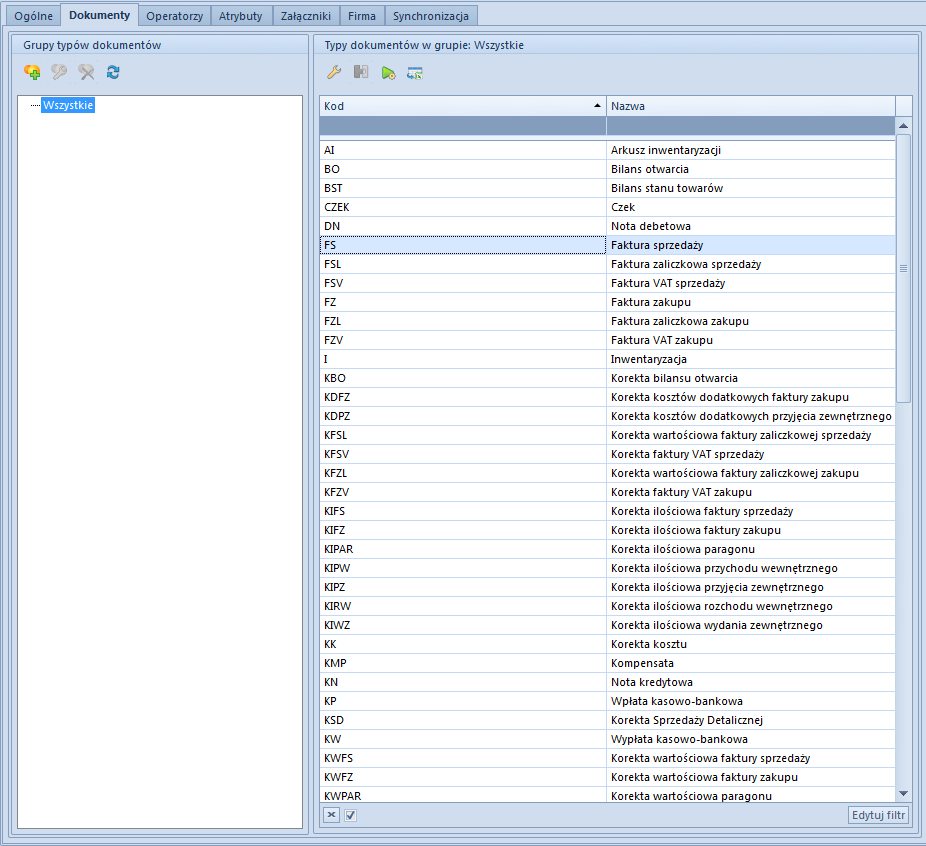Open the Edytuj filtr editor

878,815
